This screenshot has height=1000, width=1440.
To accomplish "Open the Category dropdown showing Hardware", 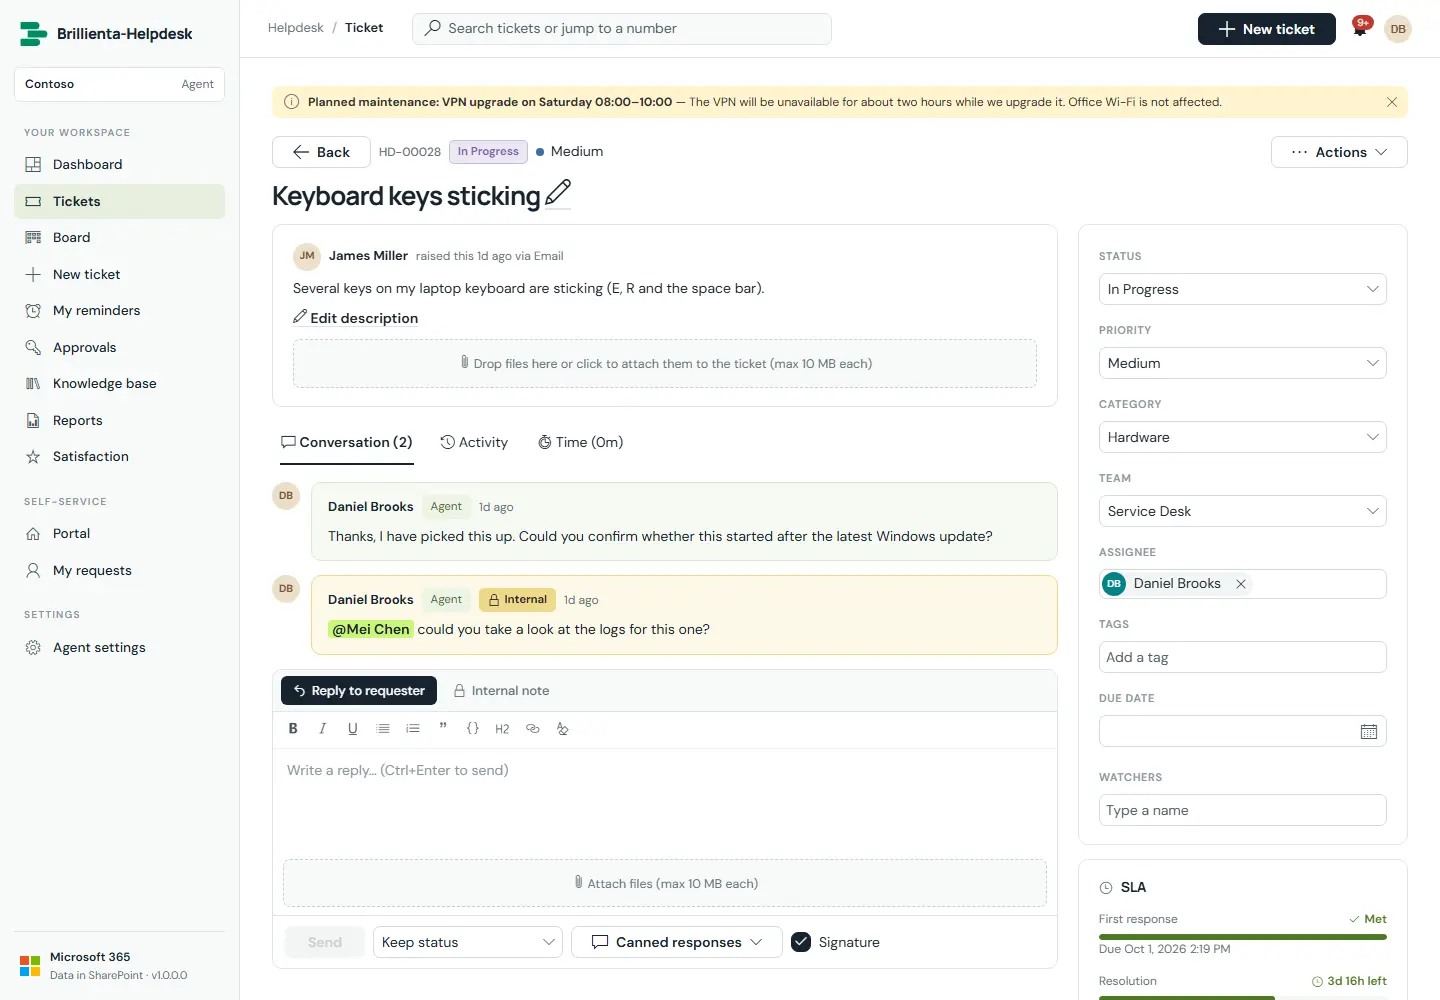I will click(1243, 437).
